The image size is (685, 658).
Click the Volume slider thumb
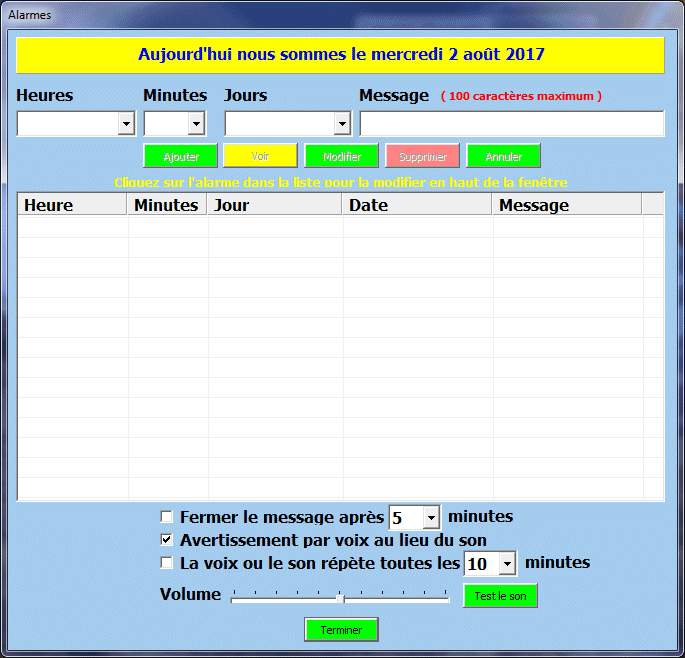(x=340, y=598)
